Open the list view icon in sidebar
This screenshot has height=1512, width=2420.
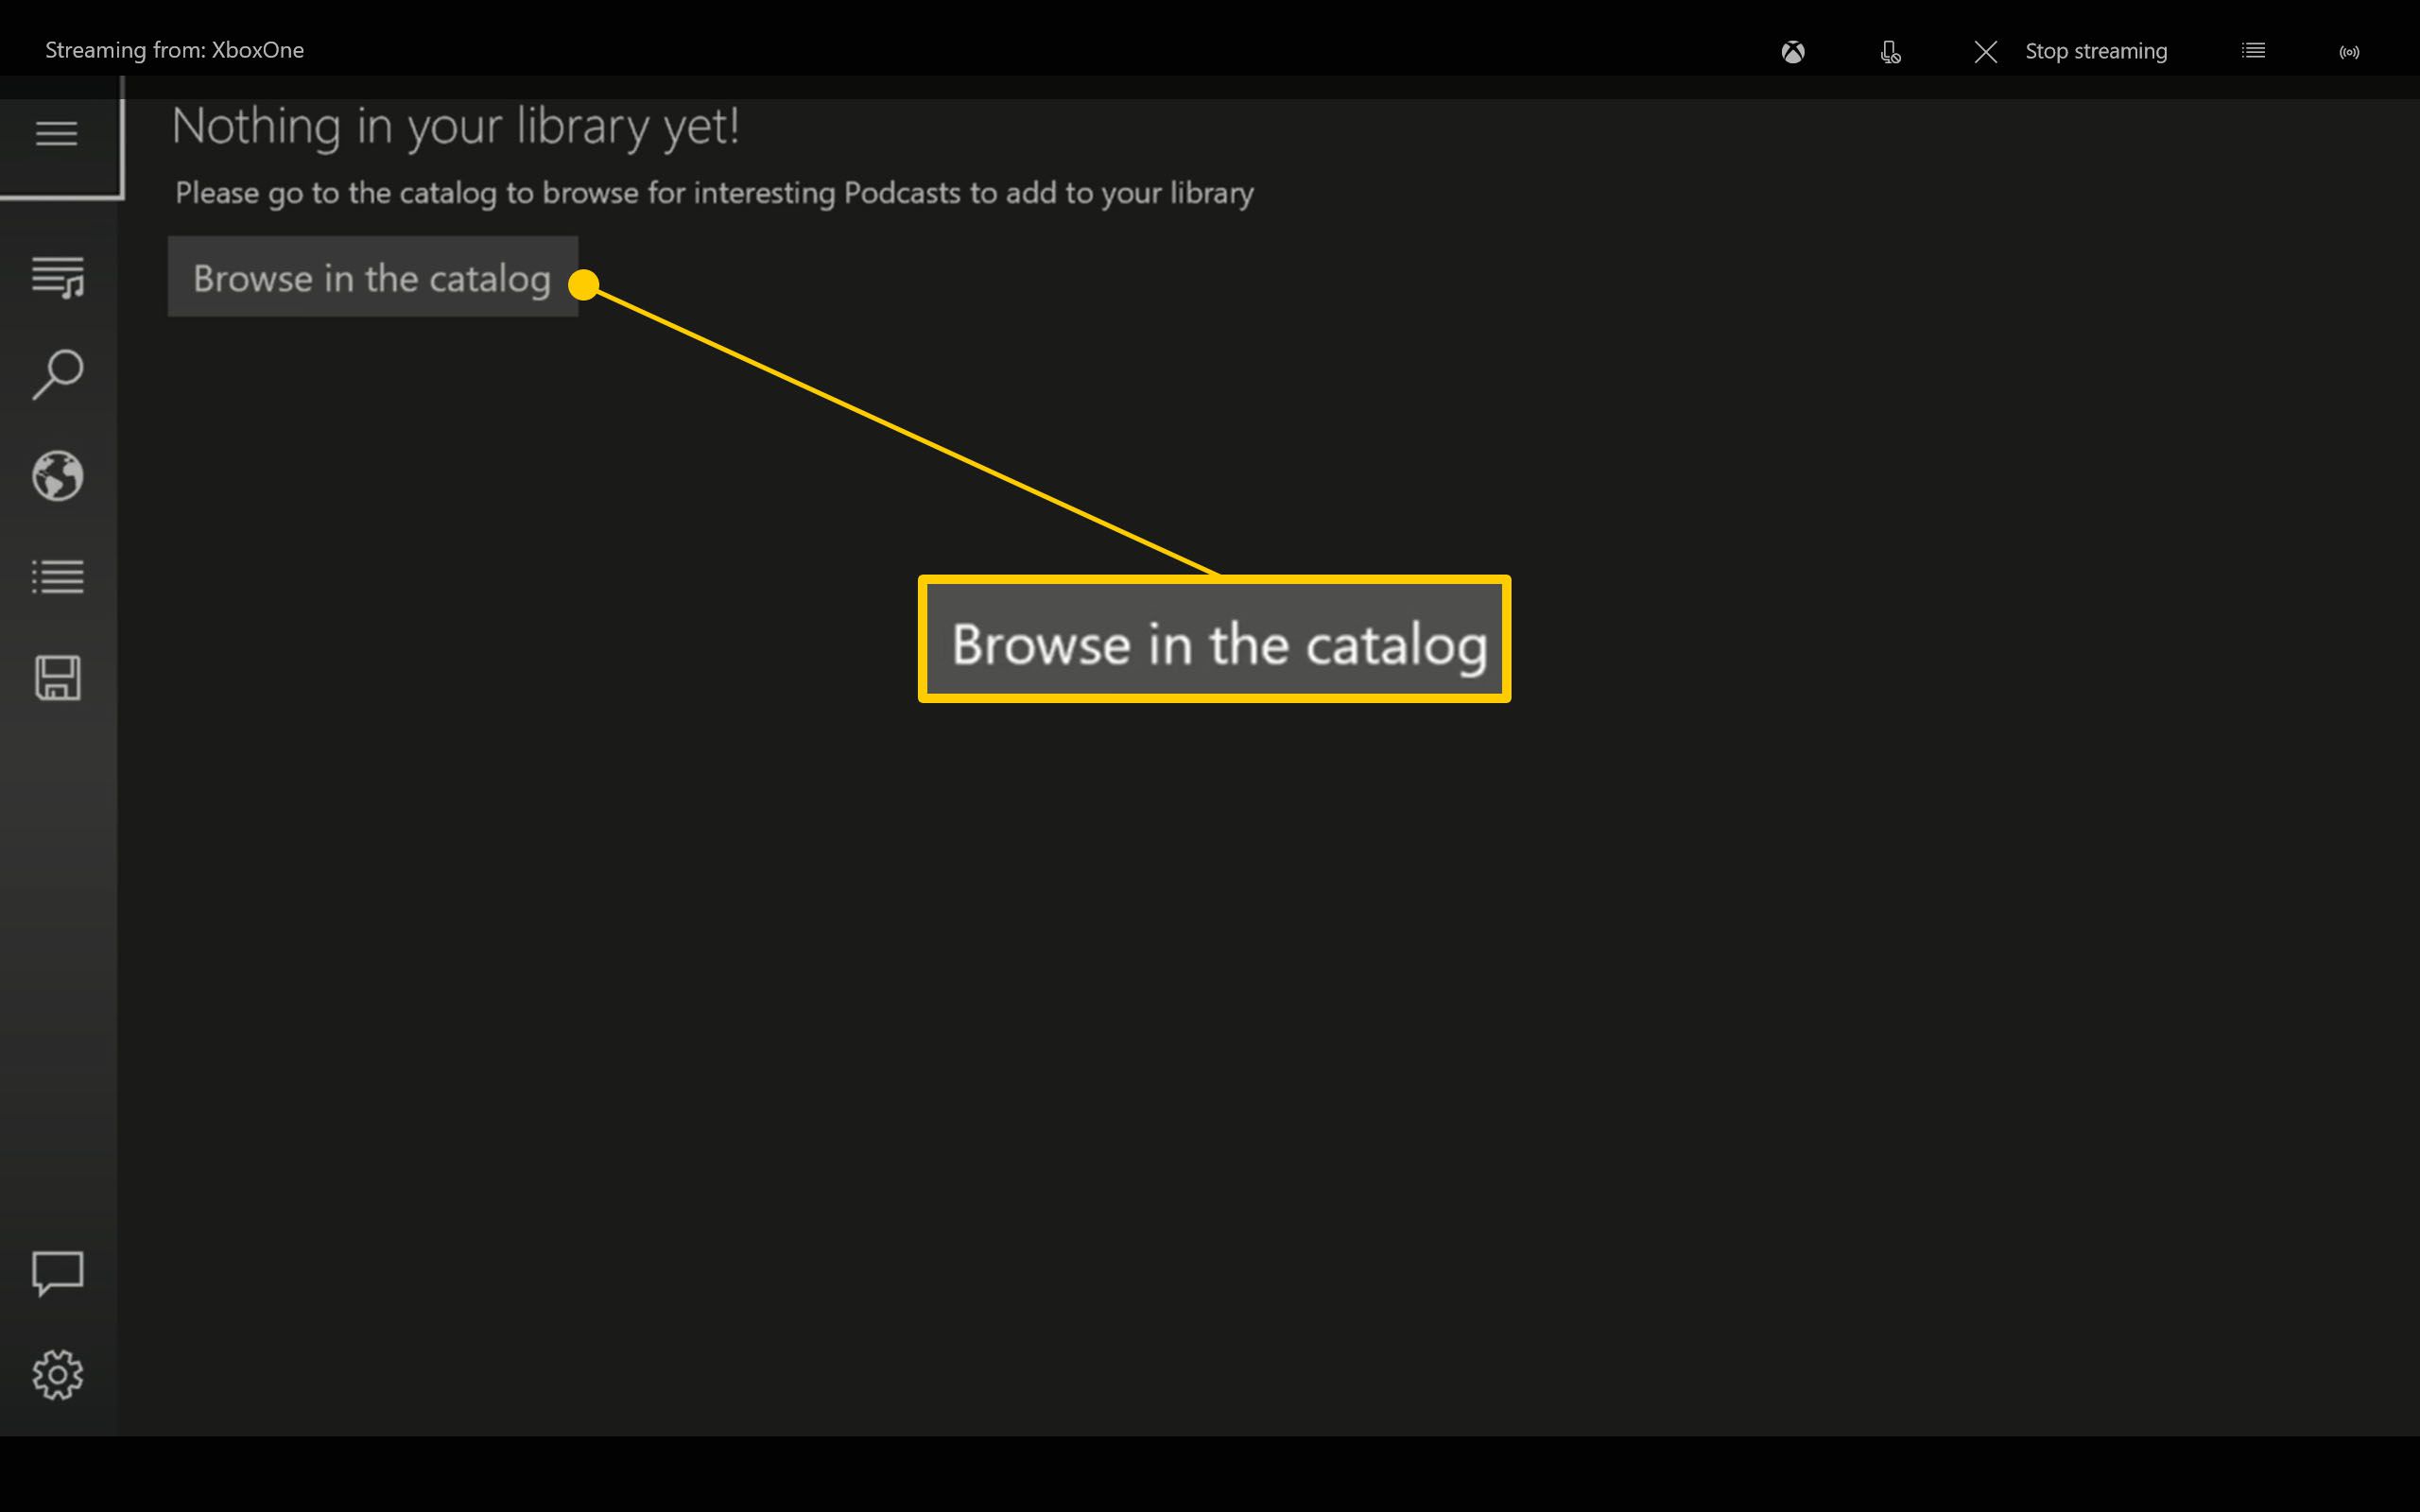(58, 577)
